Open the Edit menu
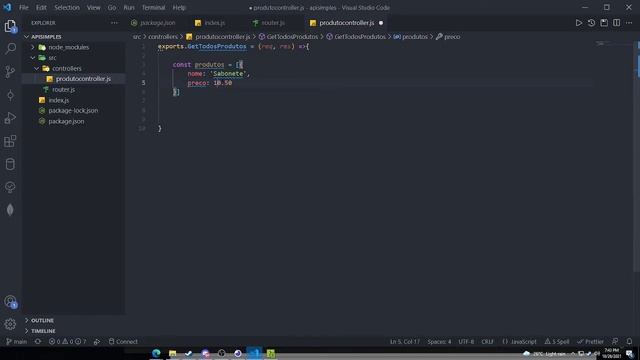The image size is (640, 360). tap(41, 7)
